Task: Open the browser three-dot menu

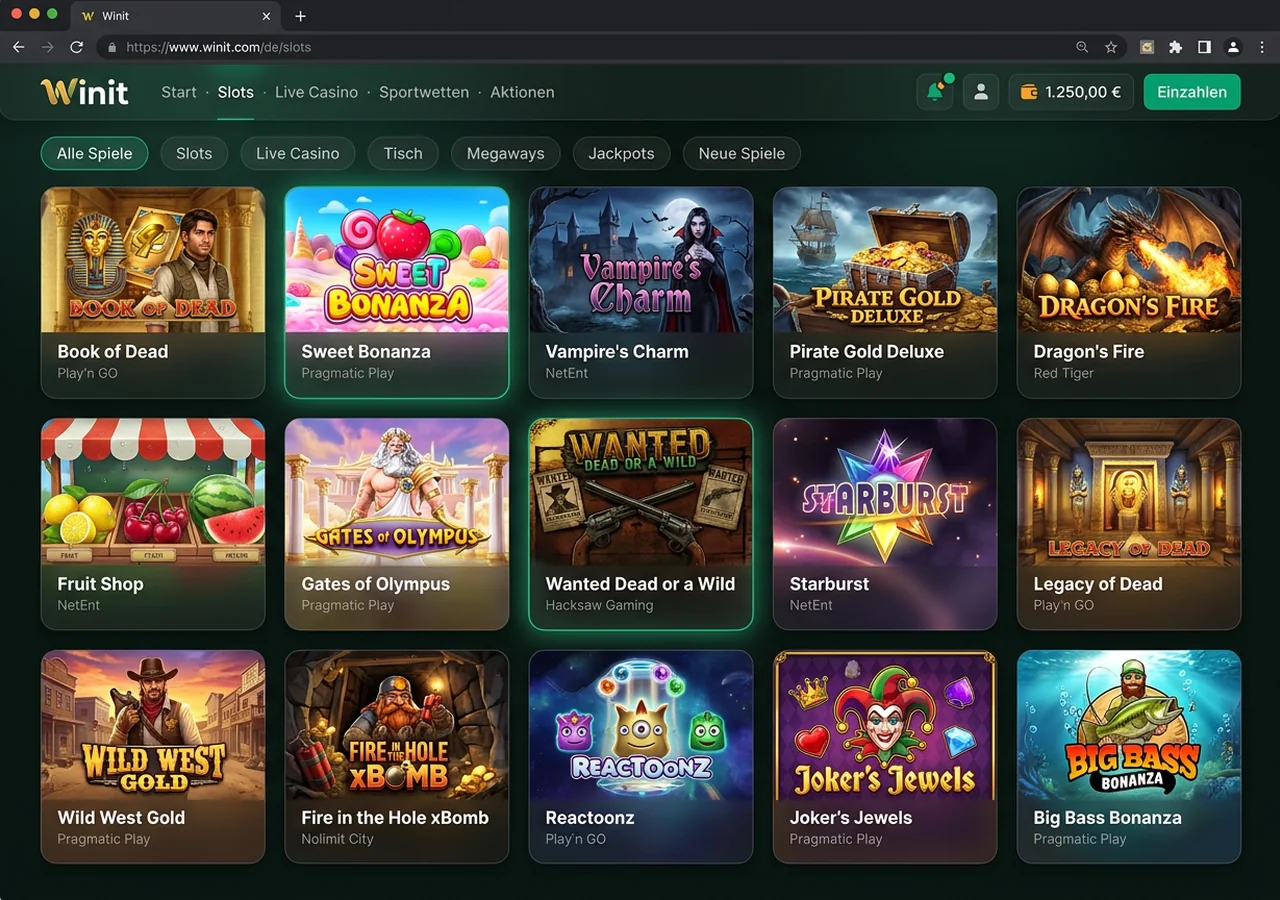Action: (1262, 47)
